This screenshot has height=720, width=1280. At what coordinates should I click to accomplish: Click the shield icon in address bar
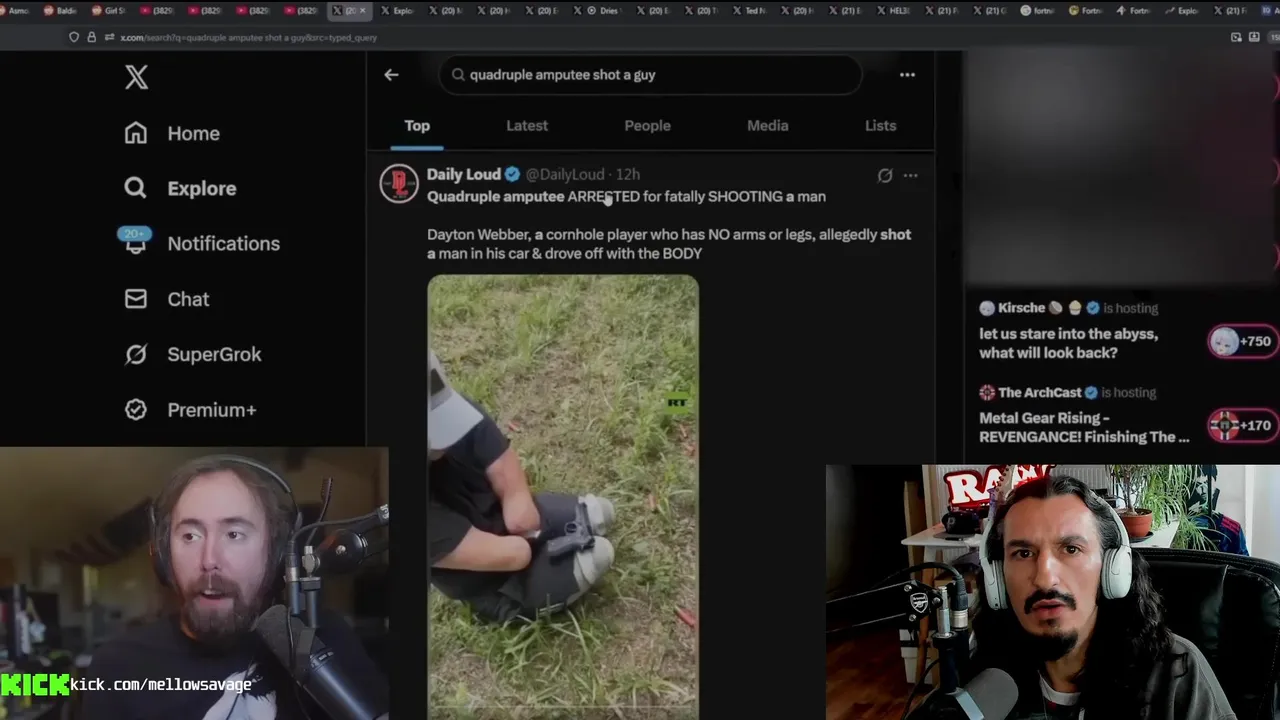point(74,37)
